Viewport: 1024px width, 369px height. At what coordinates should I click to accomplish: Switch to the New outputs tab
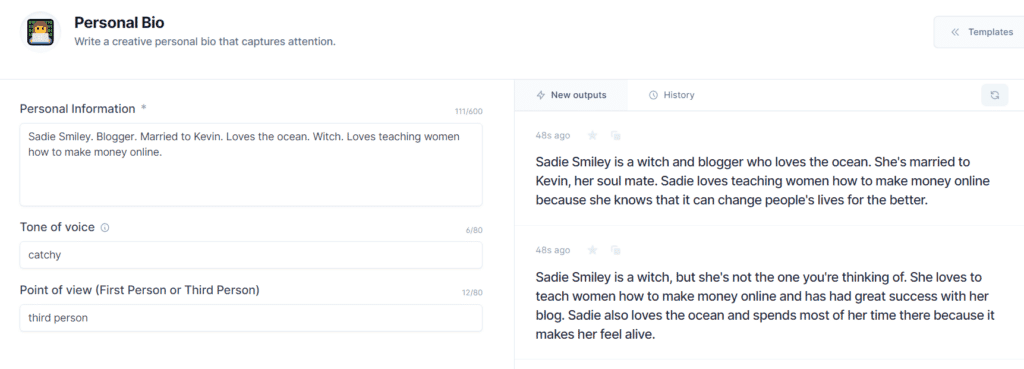coord(571,95)
